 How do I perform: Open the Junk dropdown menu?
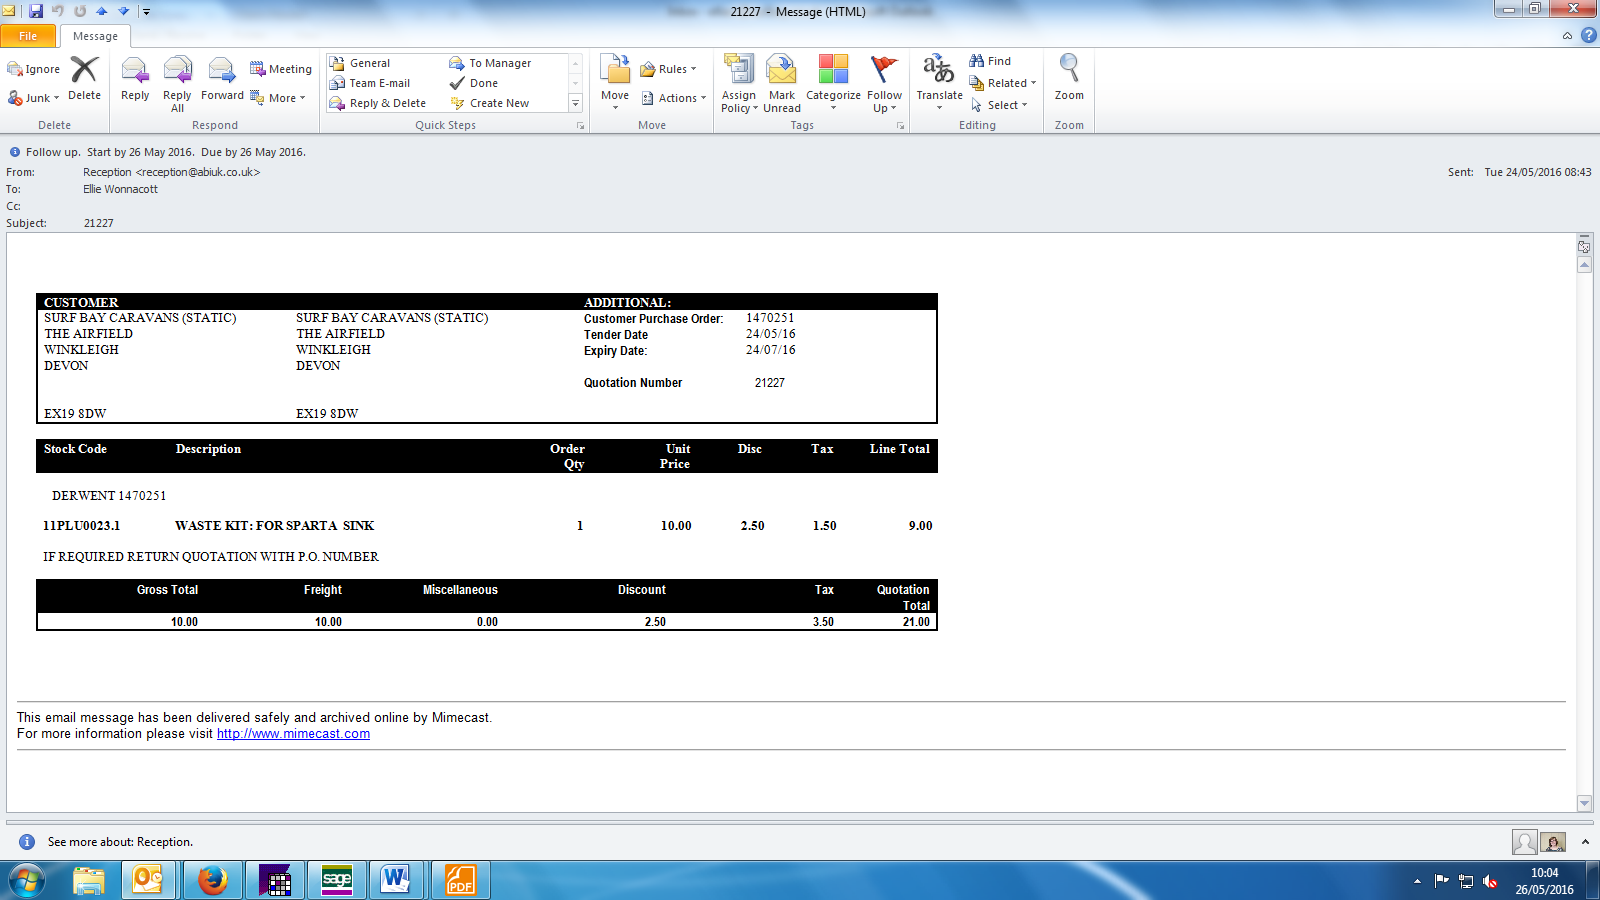coord(34,98)
